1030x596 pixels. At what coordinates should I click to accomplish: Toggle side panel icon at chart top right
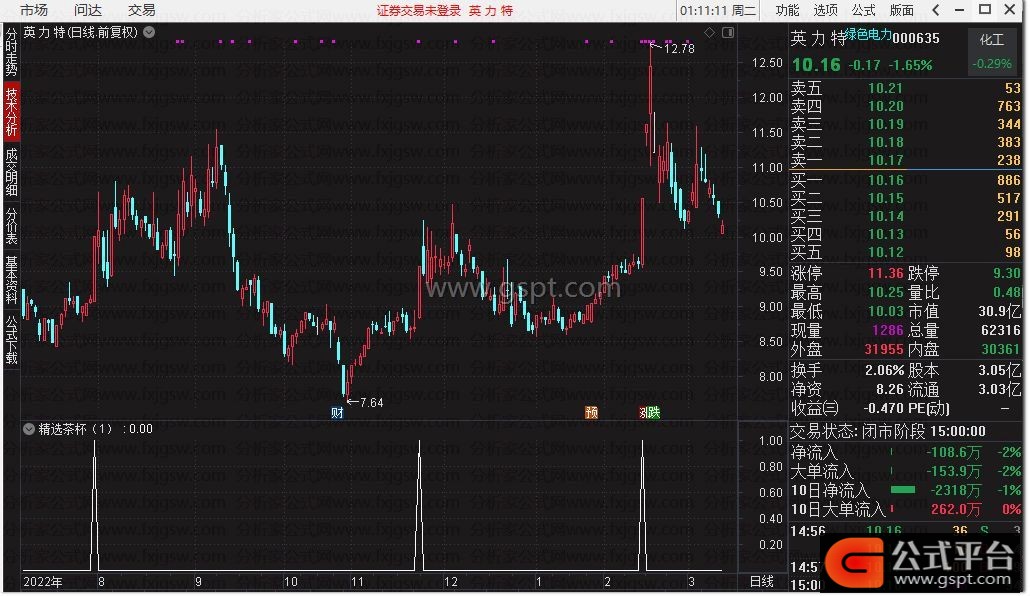[x=728, y=32]
